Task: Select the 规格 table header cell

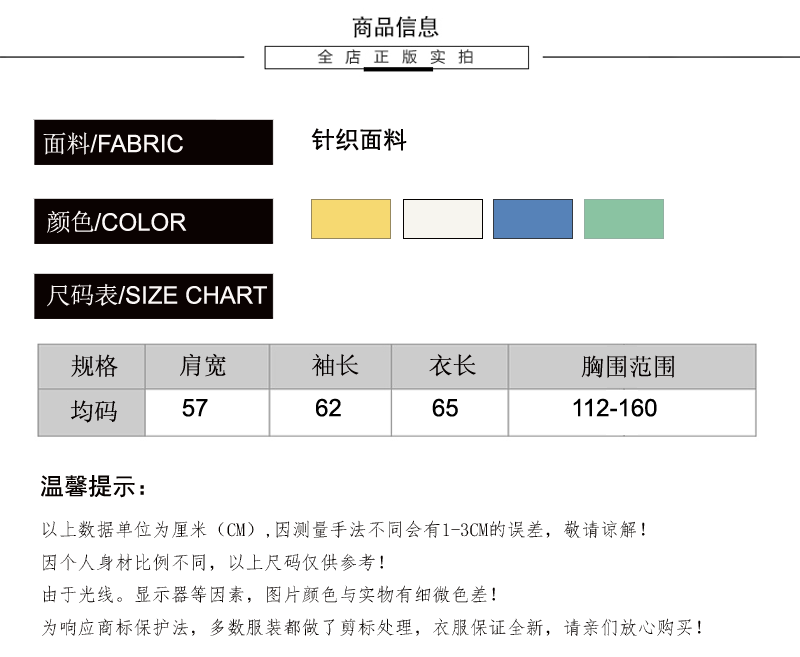Action: tap(93, 366)
